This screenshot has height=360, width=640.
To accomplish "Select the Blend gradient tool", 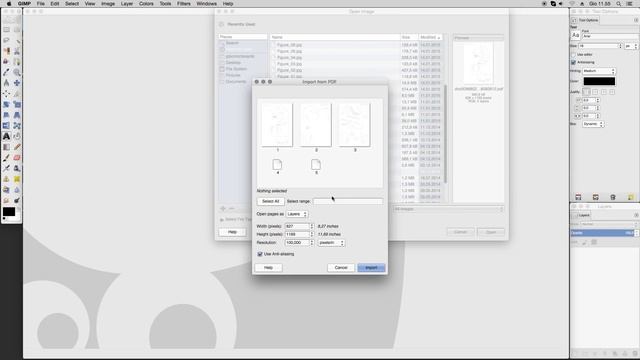I will [7, 147].
